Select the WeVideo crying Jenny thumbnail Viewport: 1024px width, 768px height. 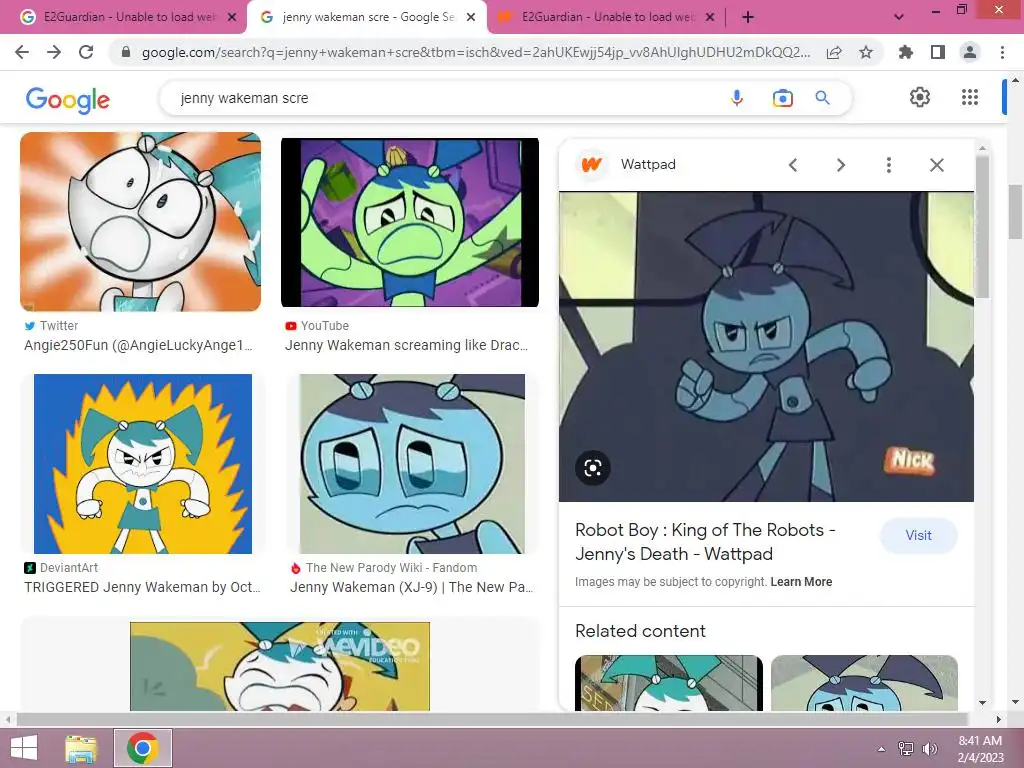[280, 666]
